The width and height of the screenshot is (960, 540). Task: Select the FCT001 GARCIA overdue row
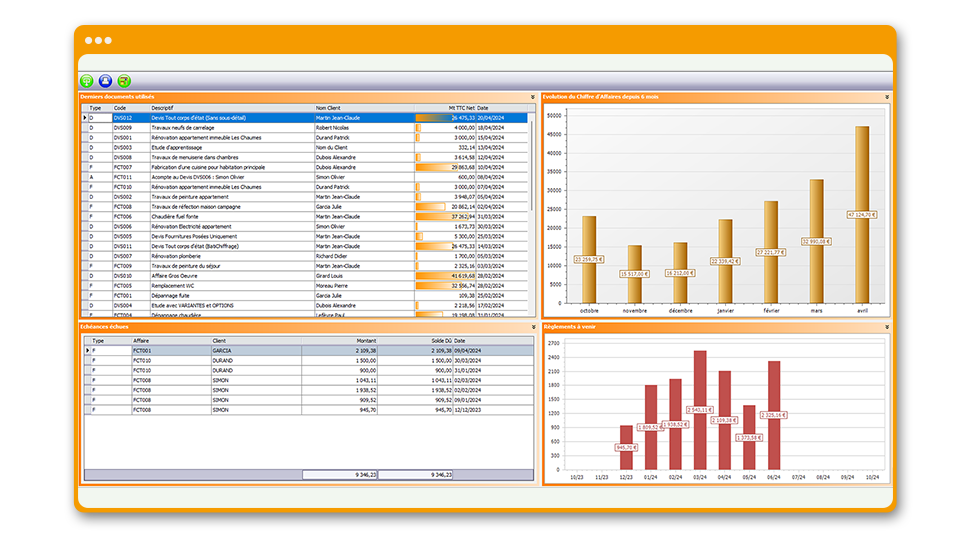click(x=250, y=351)
